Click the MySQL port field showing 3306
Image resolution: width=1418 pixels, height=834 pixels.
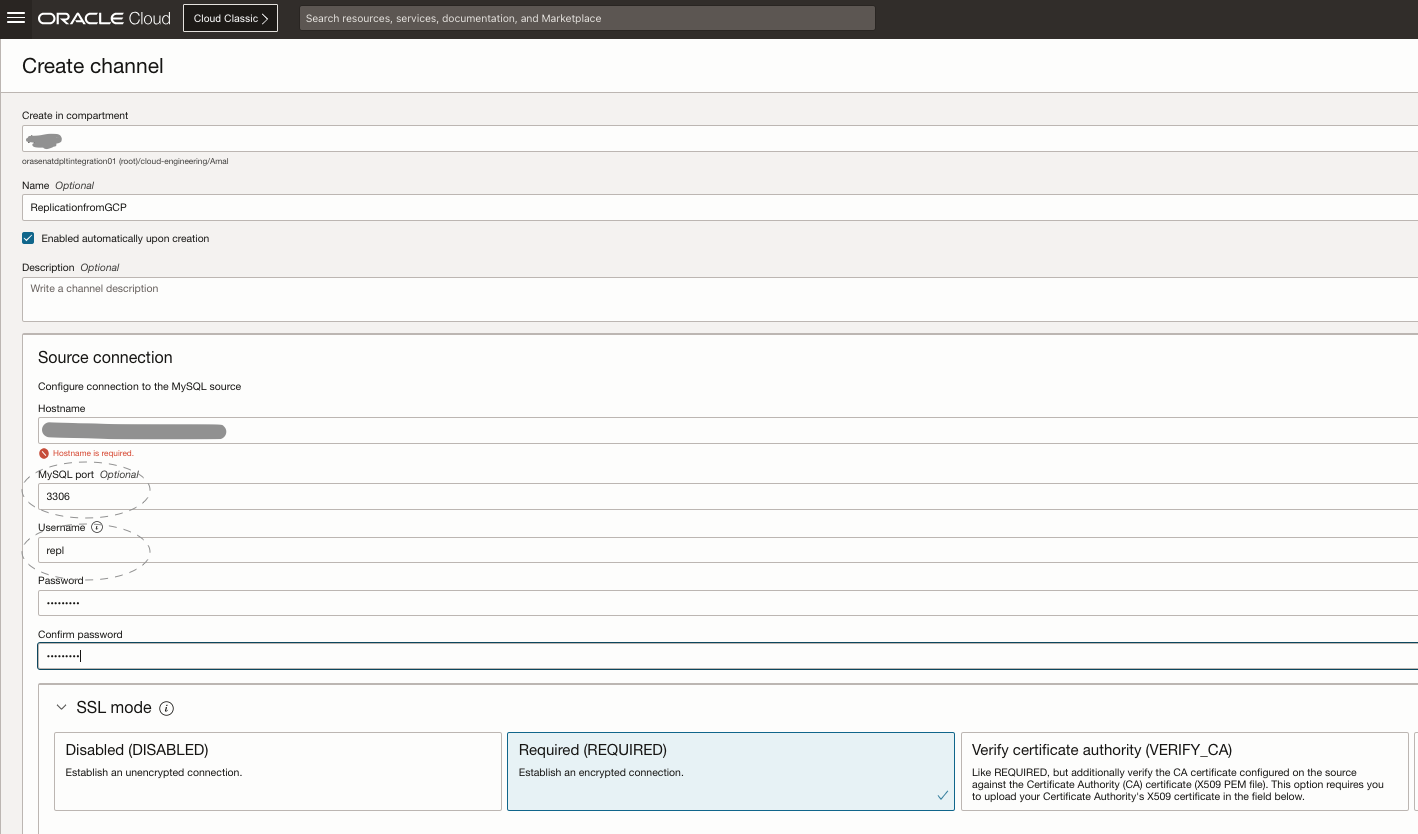tap(728, 496)
